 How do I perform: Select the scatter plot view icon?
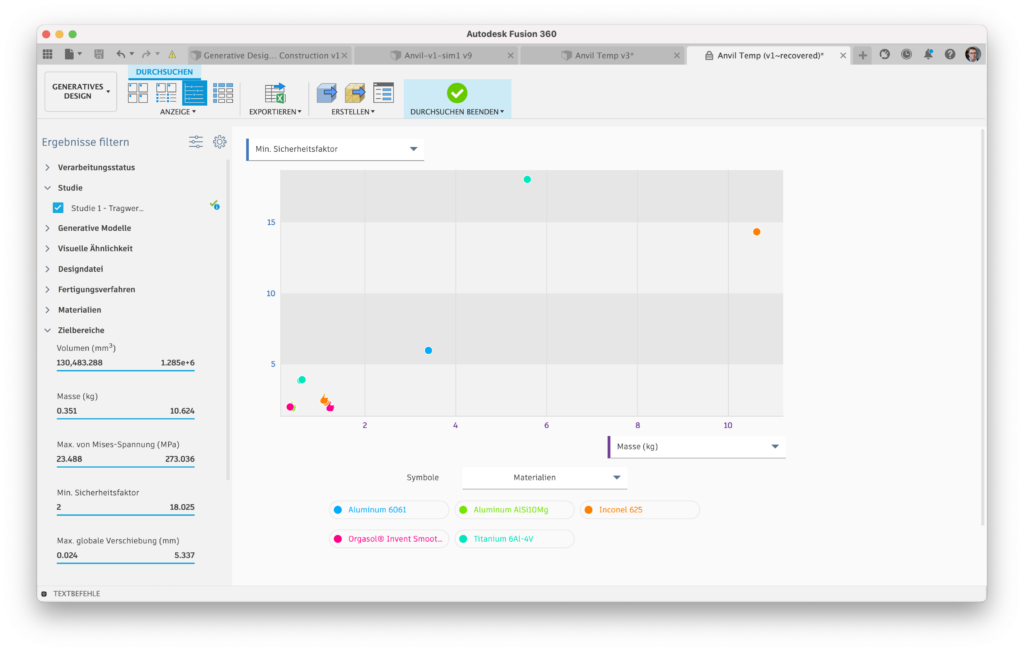(x=195, y=93)
